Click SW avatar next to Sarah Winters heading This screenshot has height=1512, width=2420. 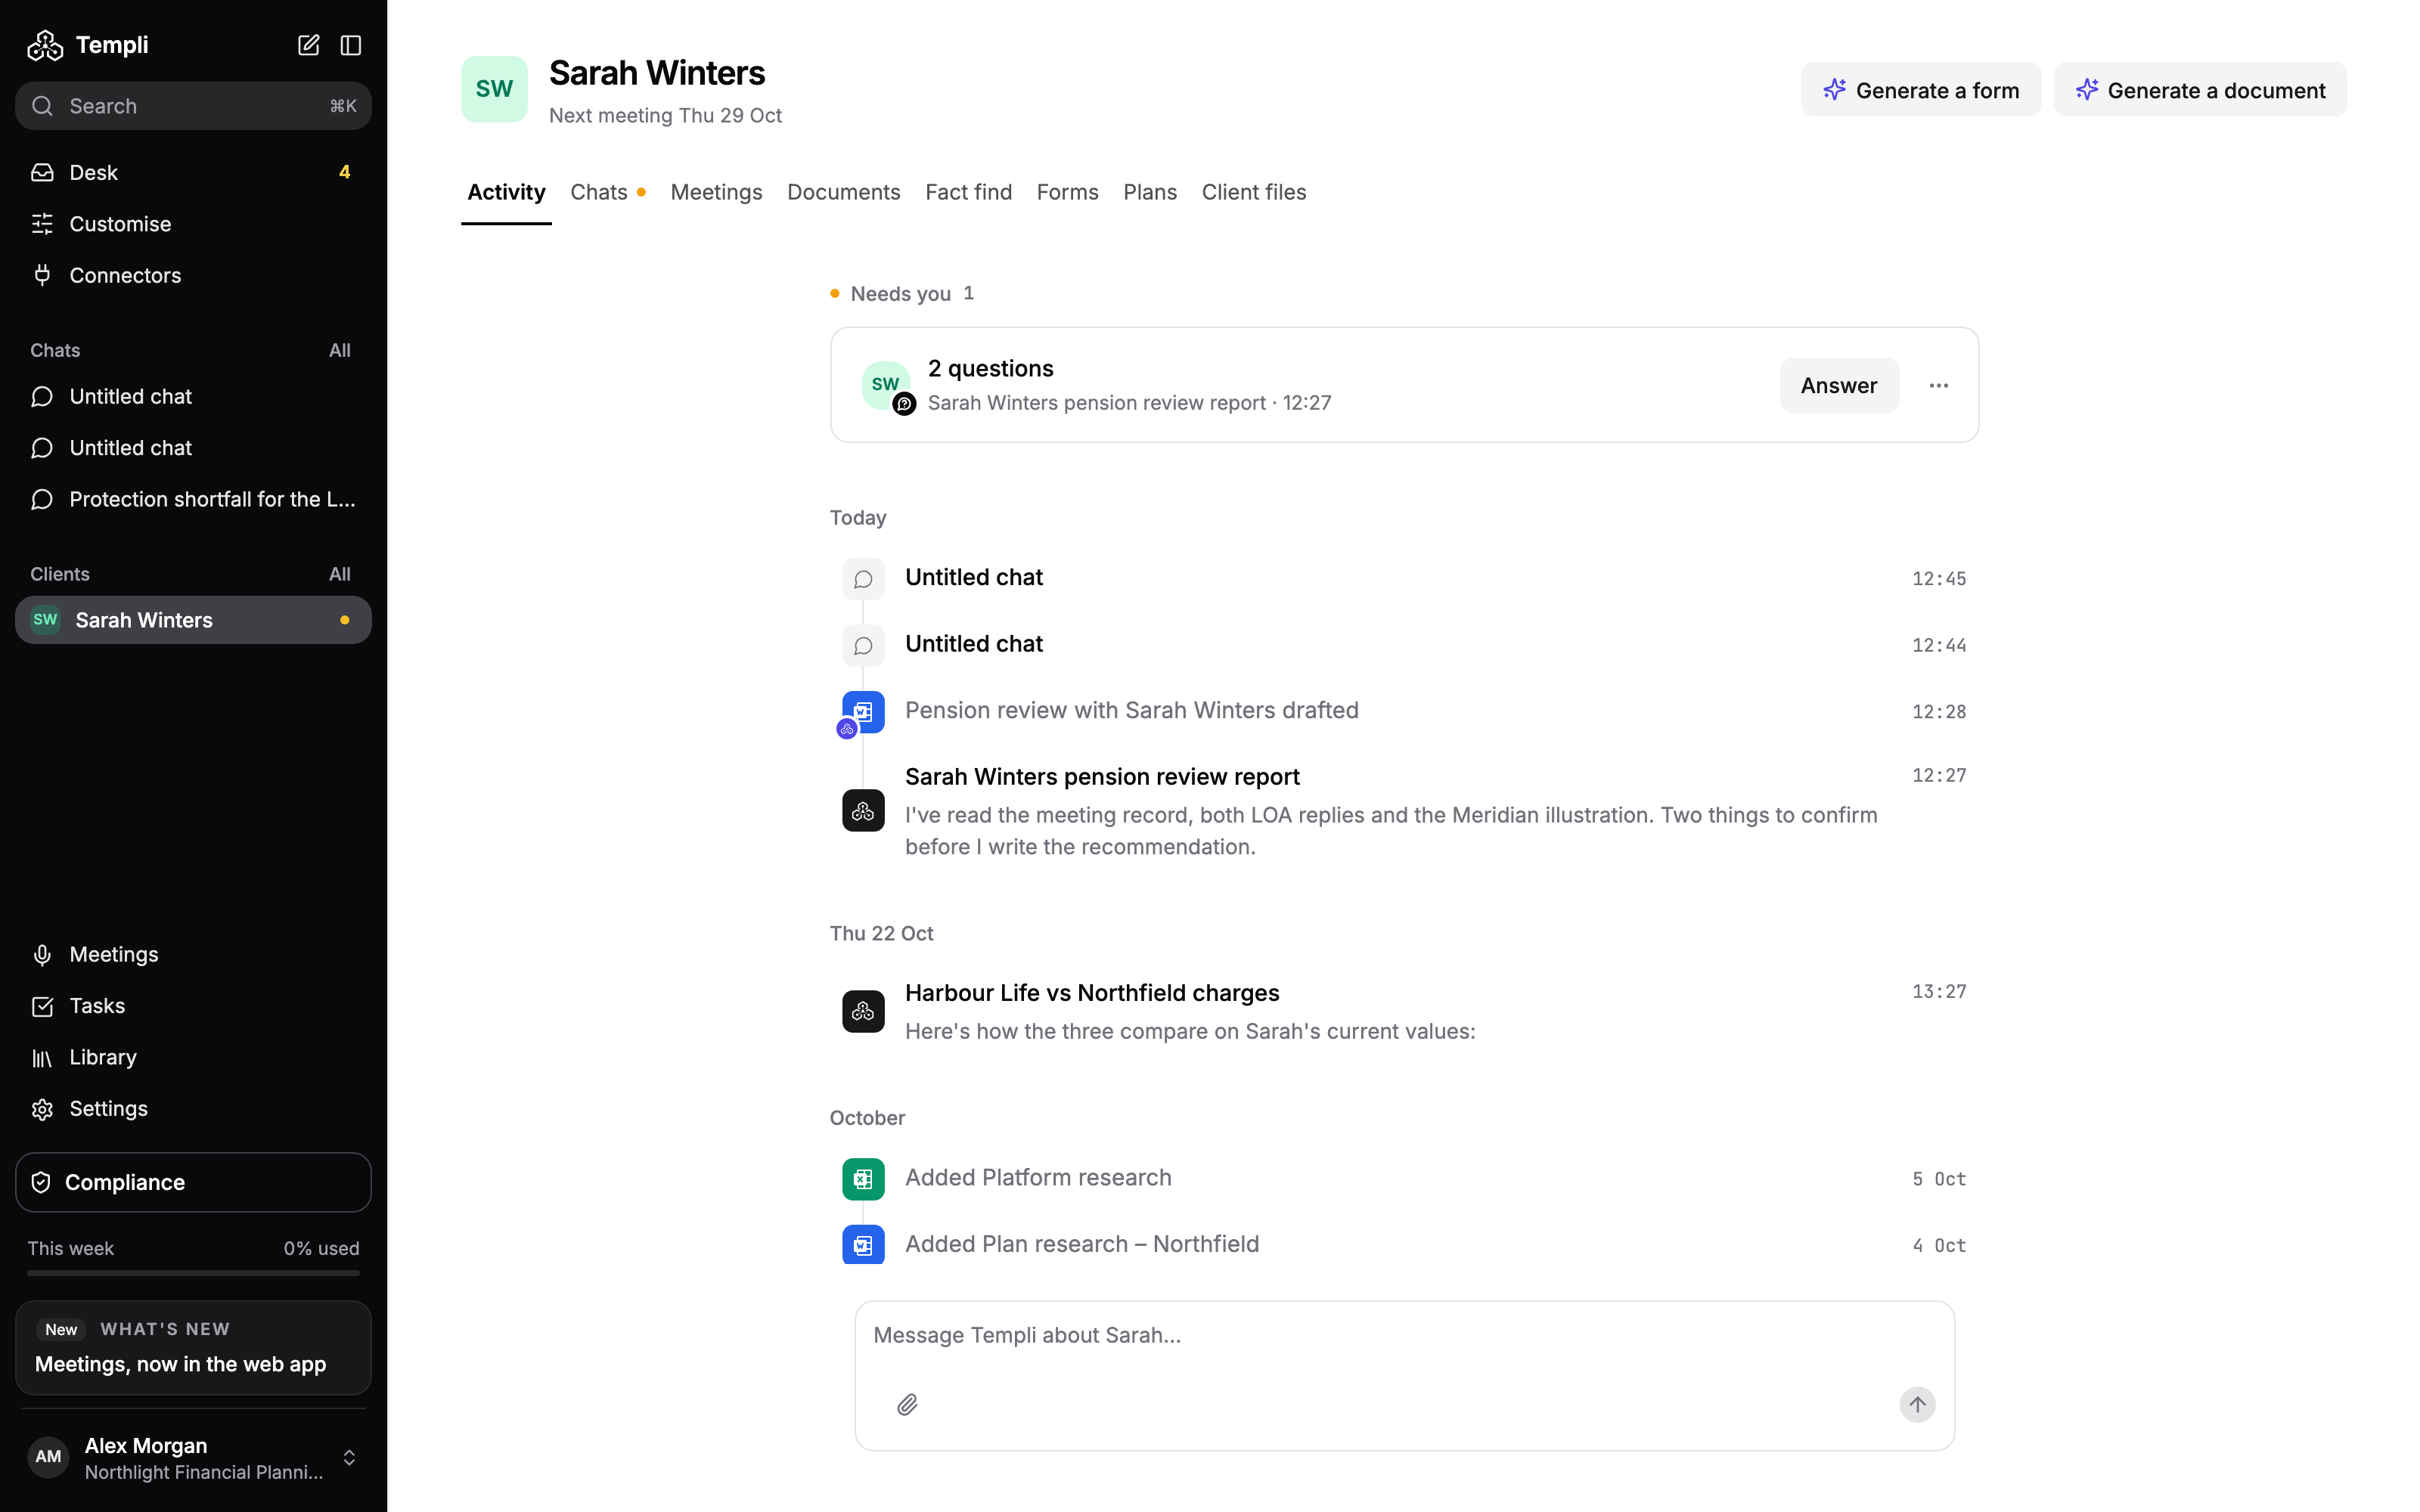(x=494, y=89)
